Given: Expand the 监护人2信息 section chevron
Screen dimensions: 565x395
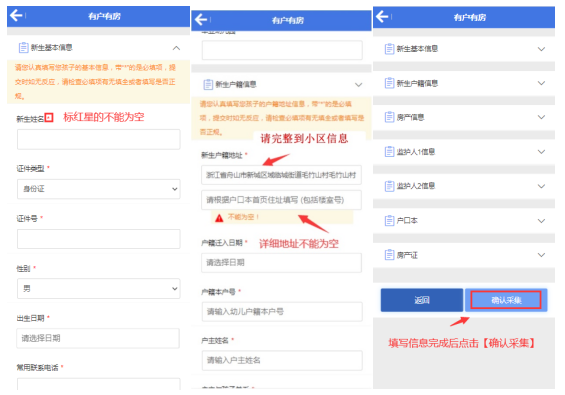Looking at the screenshot, I should tap(541, 186).
